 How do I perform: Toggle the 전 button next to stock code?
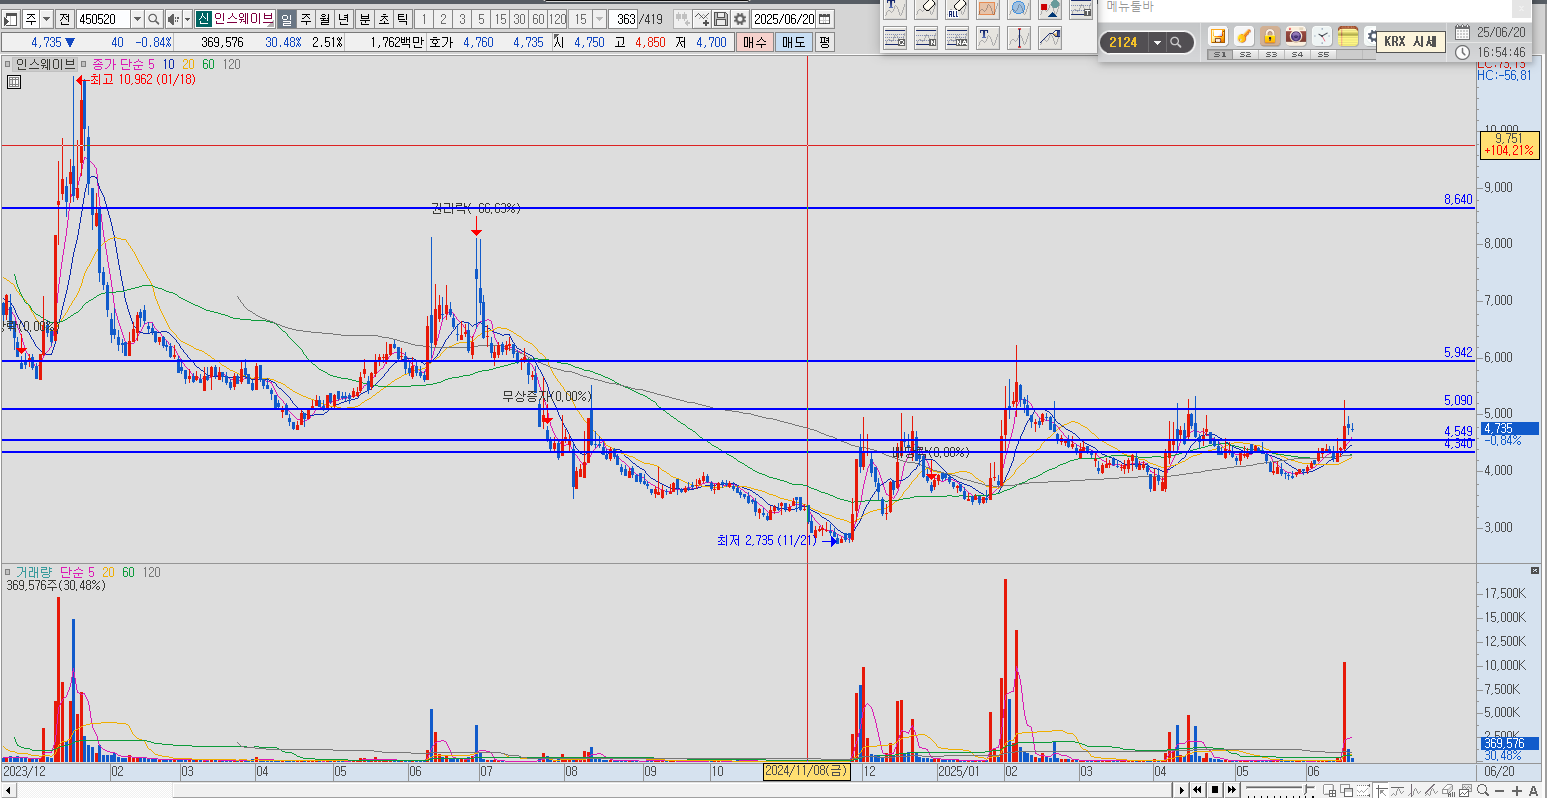64,19
